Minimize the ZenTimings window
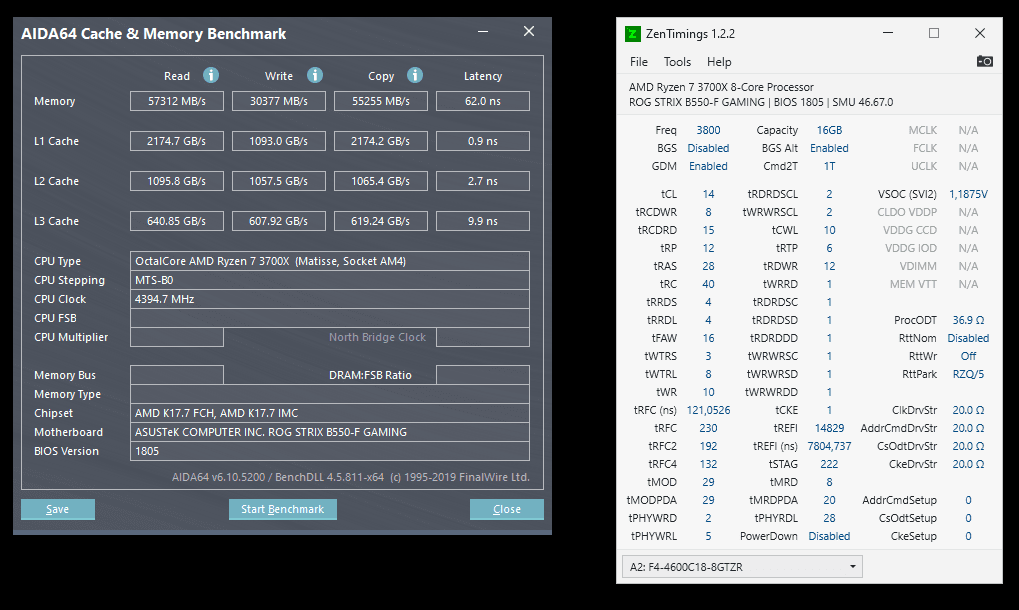 coord(888,33)
